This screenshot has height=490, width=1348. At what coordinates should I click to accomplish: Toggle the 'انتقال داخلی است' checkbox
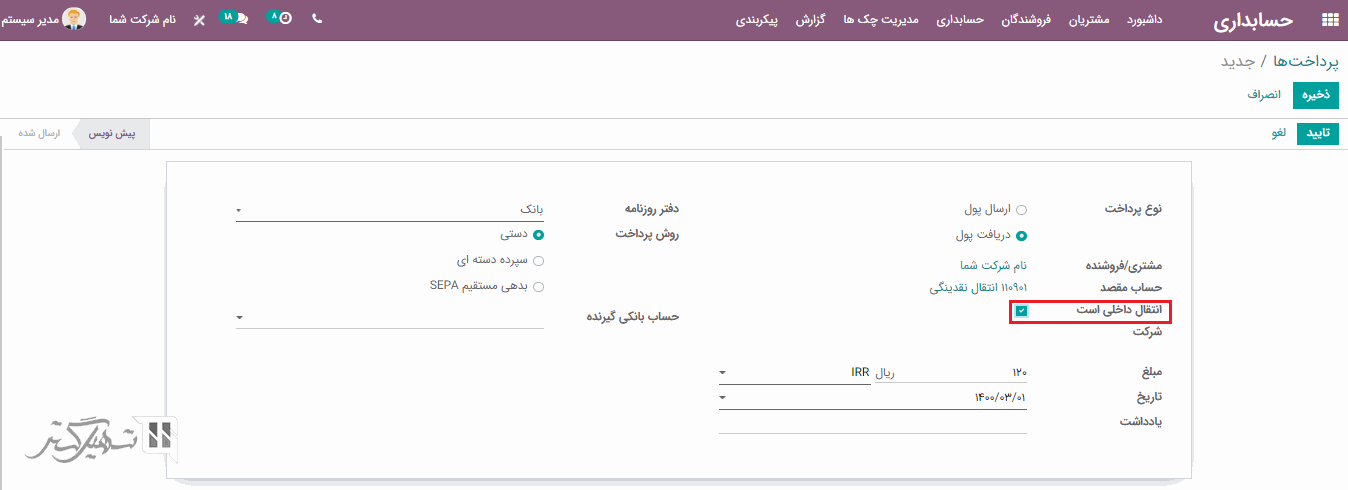pyautogui.click(x=1021, y=311)
